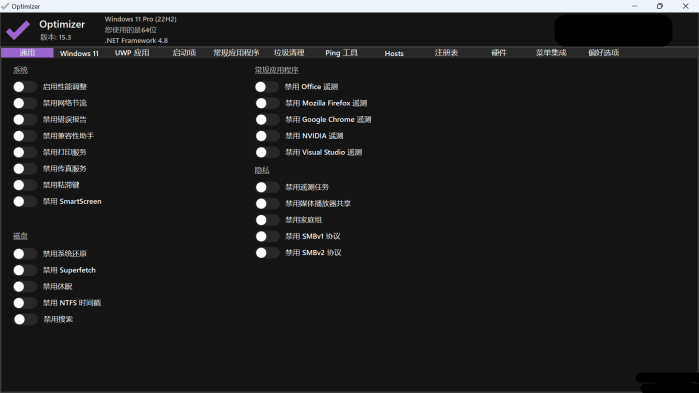699x393 pixels.
Task: Toggle the 禁用粘滞键 switch
Action: click(x=25, y=185)
